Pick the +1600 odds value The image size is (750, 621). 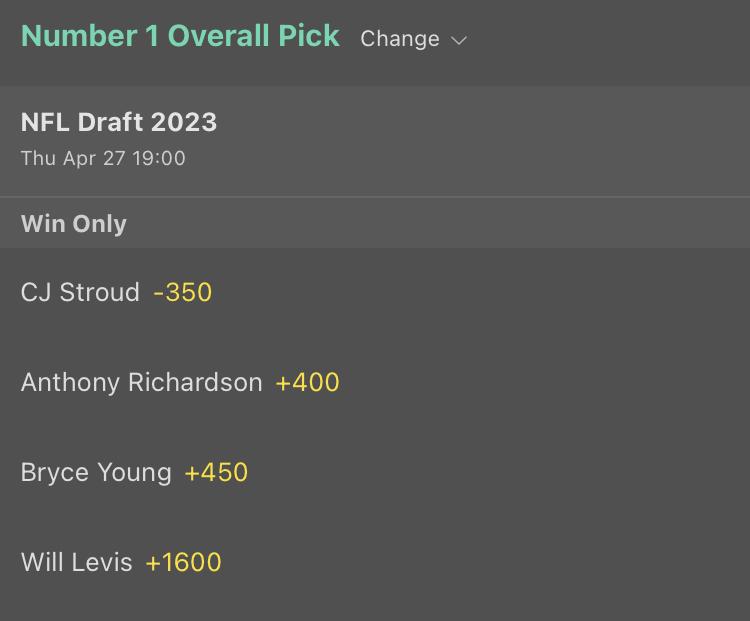(183, 562)
